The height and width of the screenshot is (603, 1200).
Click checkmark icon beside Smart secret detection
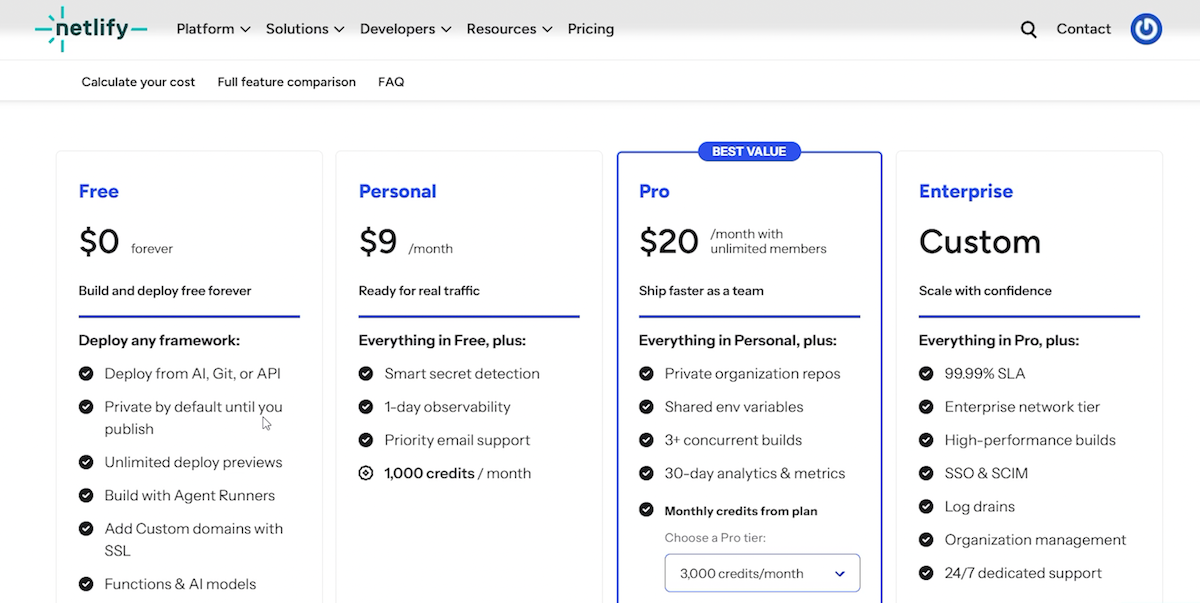pyautogui.click(x=366, y=374)
